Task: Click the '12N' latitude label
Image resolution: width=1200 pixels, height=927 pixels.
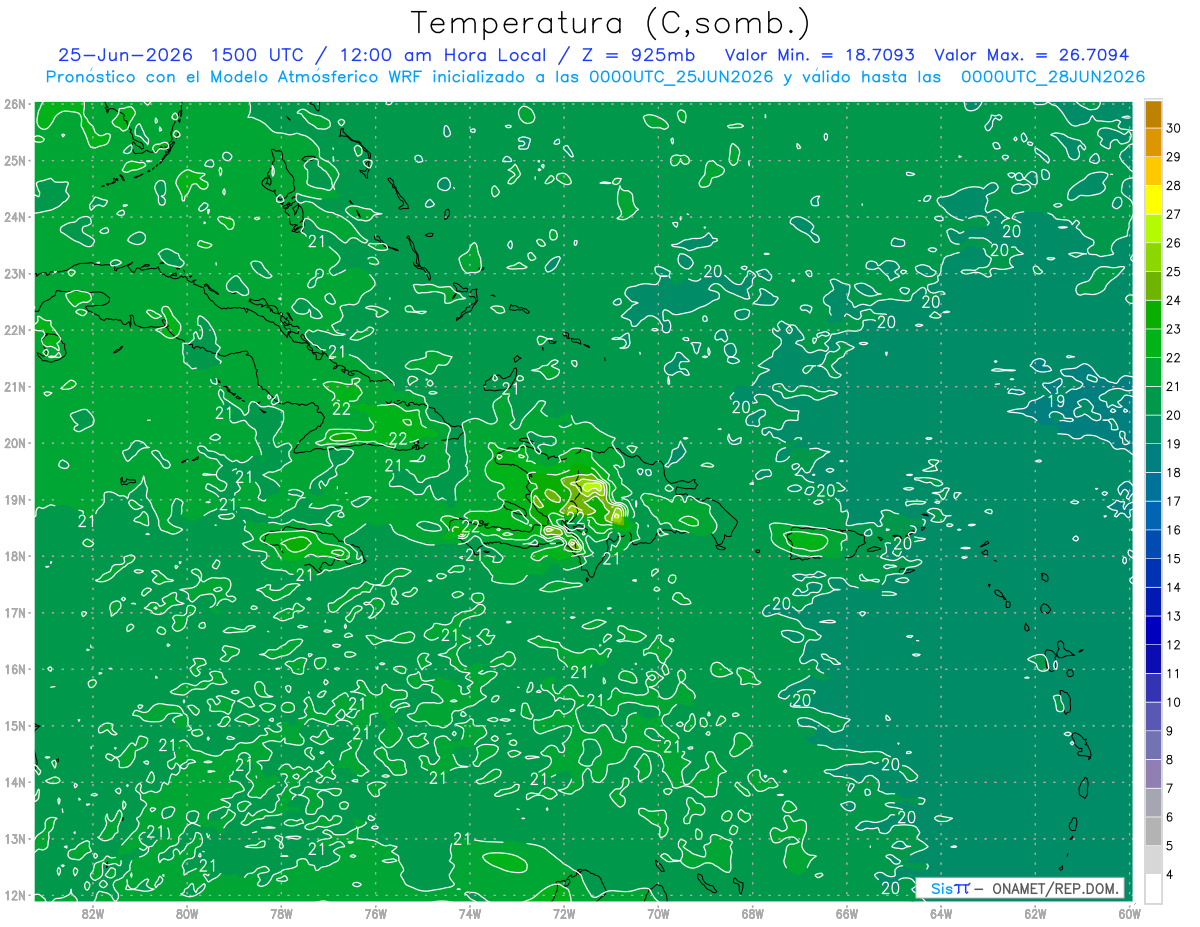Action: click(15, 895)
